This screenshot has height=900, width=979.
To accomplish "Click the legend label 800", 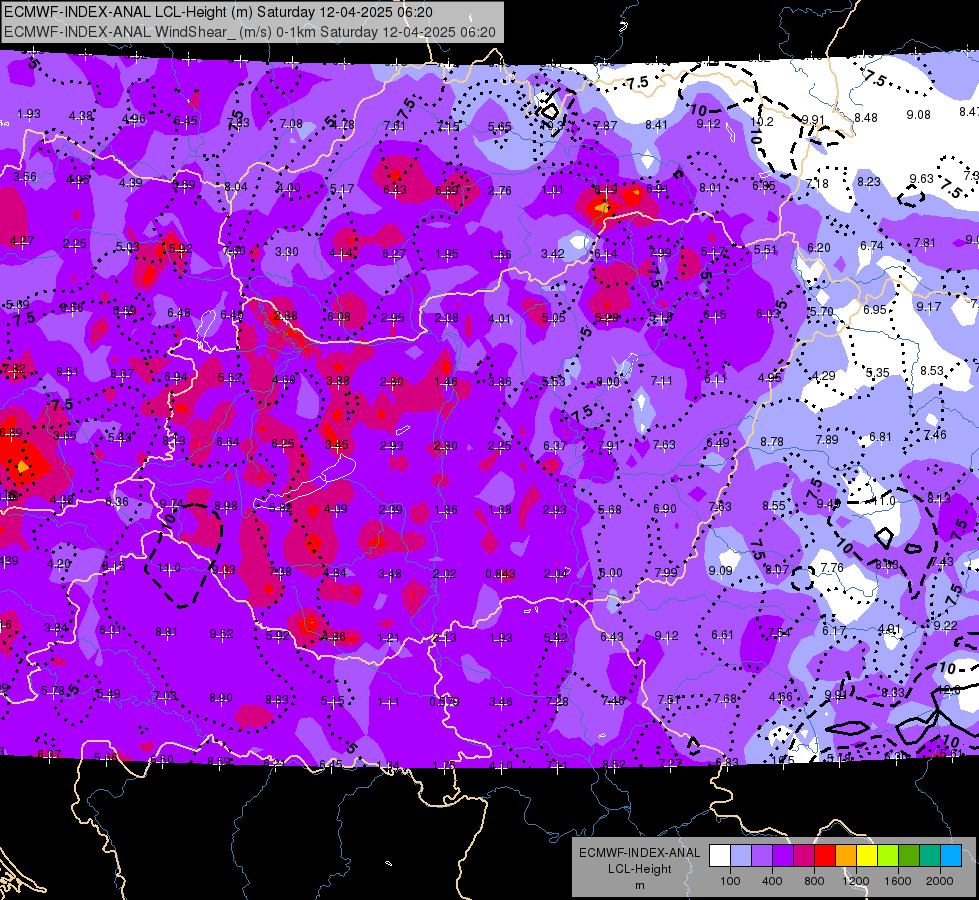I will coord(814,881).
